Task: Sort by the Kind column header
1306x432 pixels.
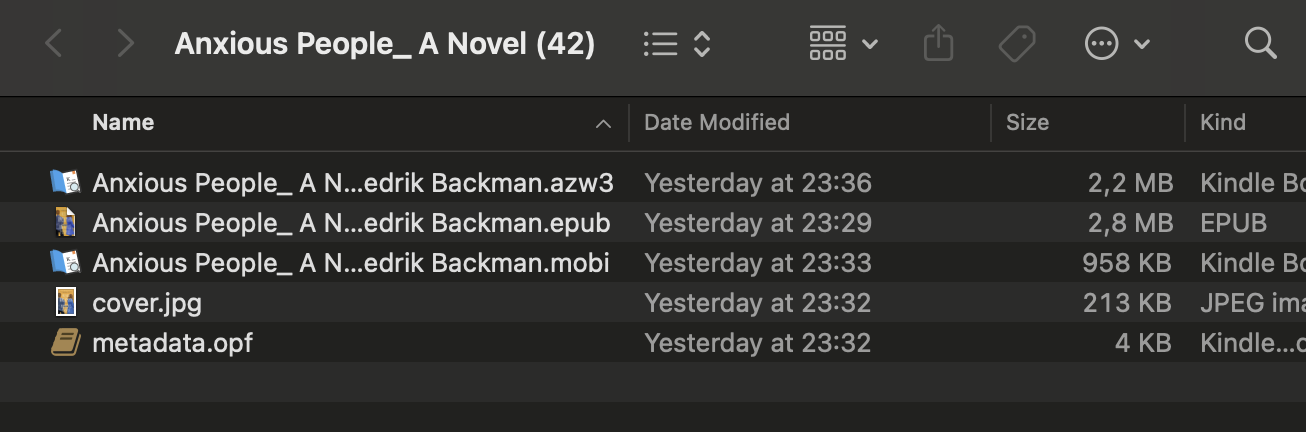Action: point(1223,123)
